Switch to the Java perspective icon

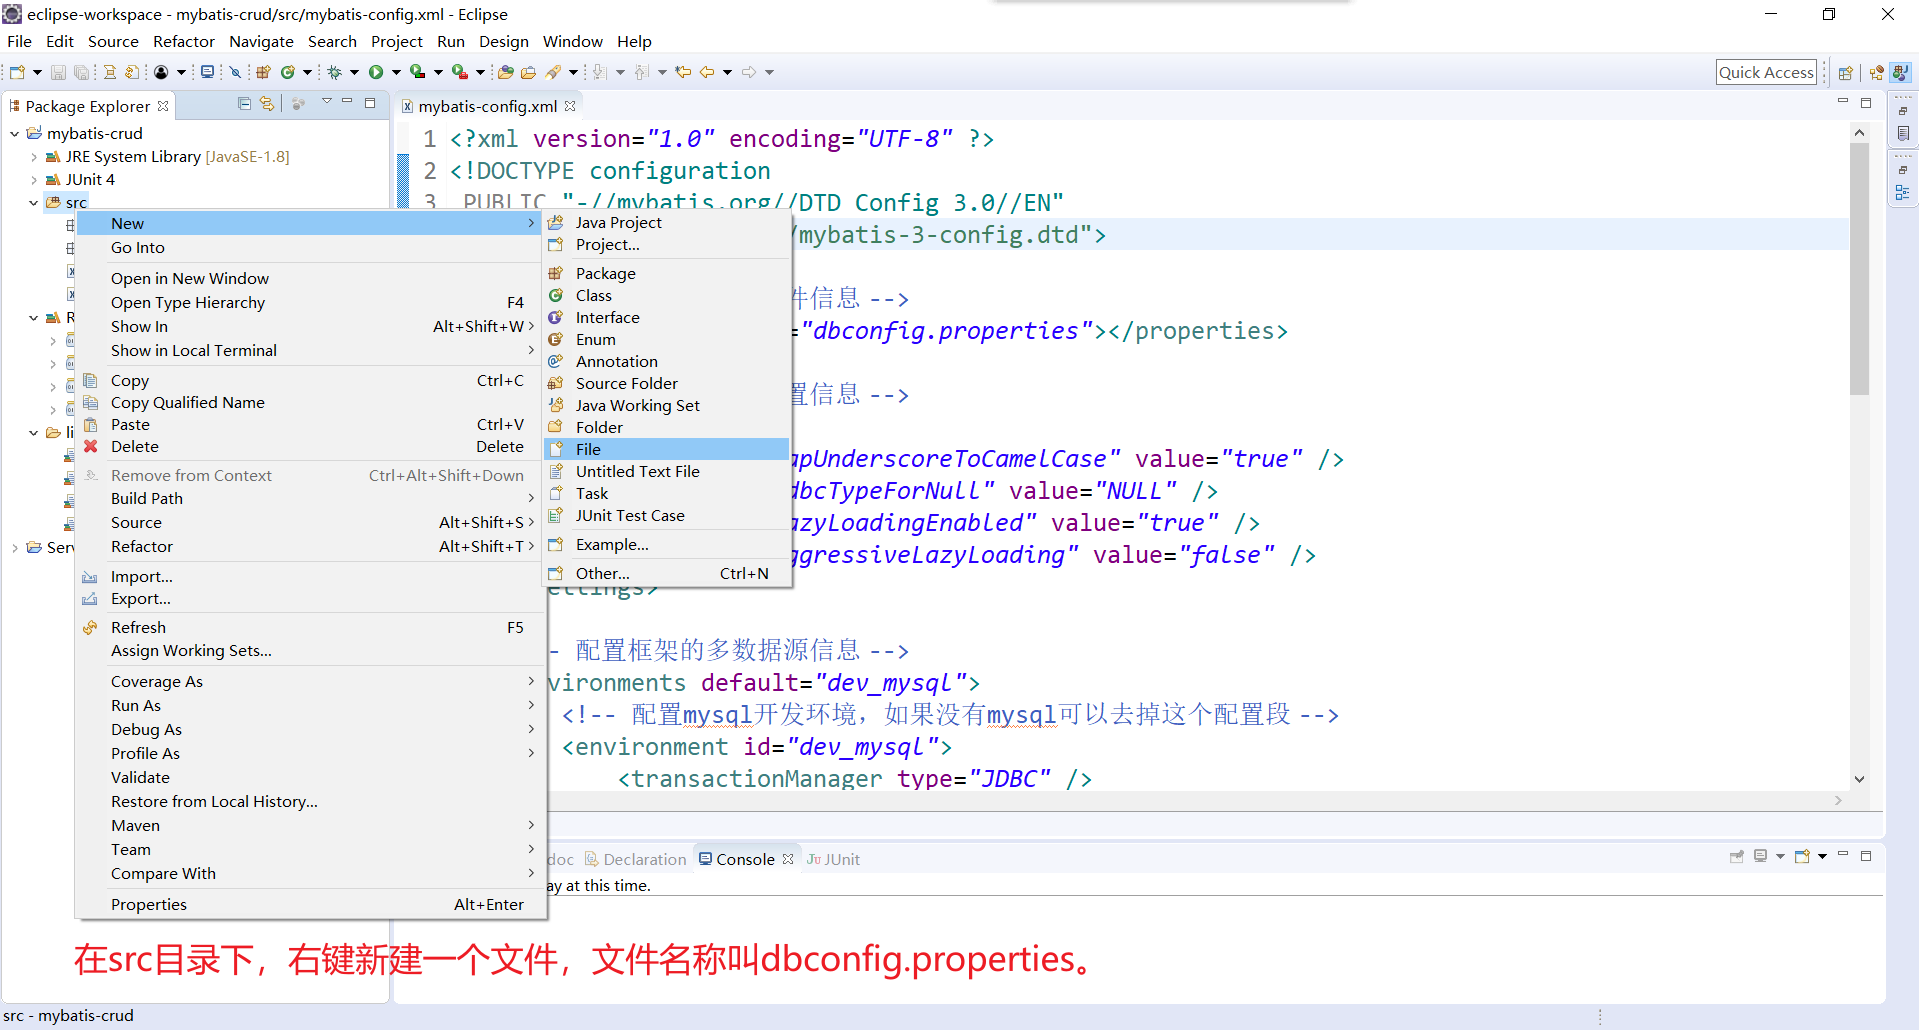click(1901, 72)
